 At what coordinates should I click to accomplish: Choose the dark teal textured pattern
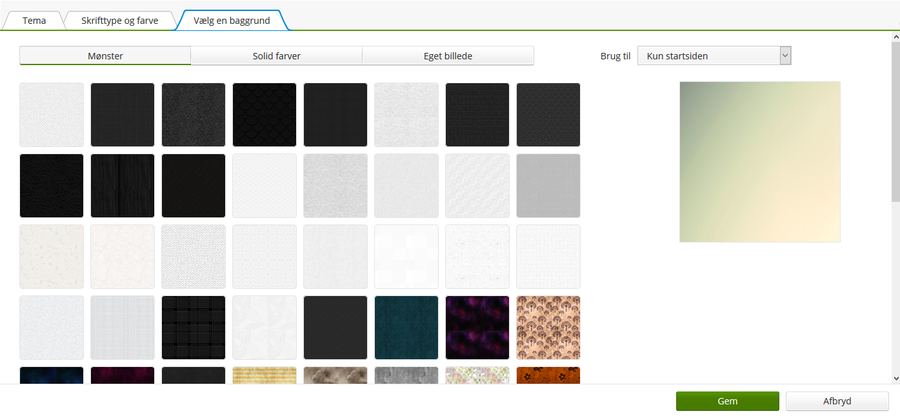(406, 328)
